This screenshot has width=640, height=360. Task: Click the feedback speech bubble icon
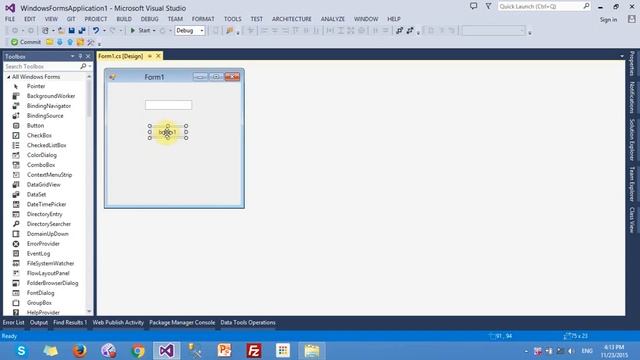tap(473, 6)
